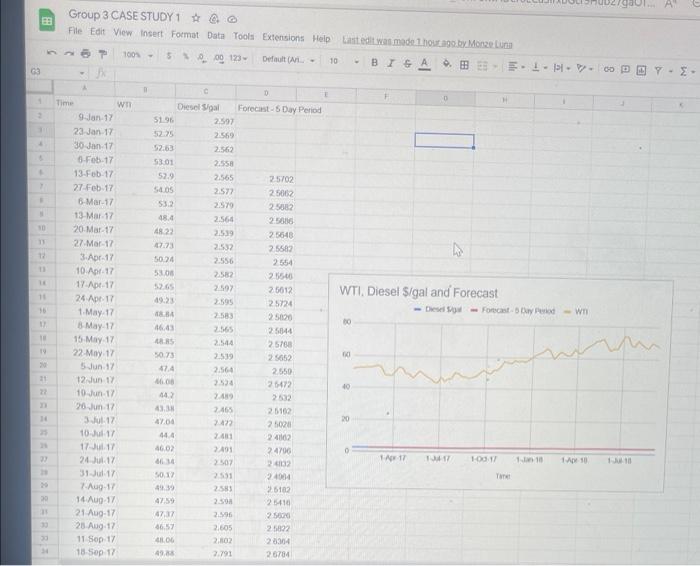
Task: Open the text color picker
Action: click(x=424, y=64)
